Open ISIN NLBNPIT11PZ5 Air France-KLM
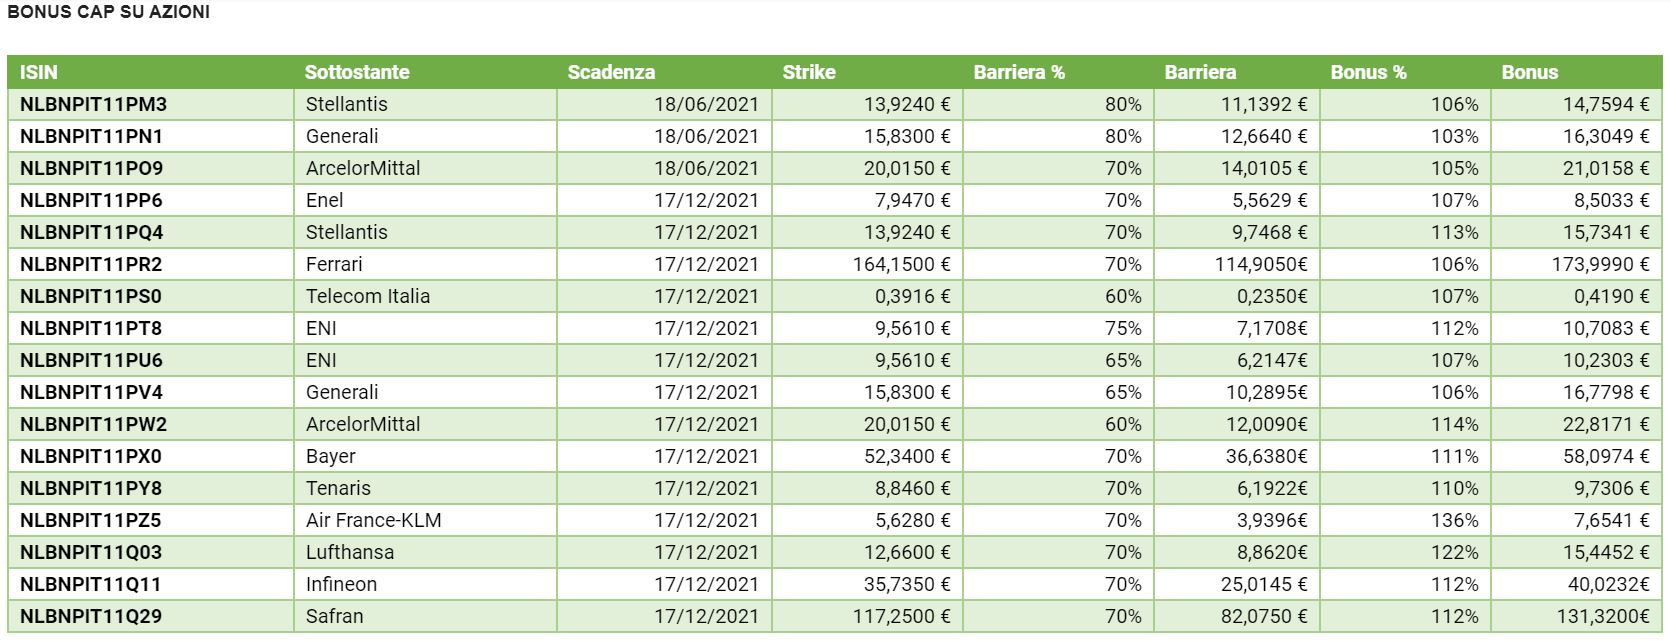1671x644 pixels. point(91,520)
